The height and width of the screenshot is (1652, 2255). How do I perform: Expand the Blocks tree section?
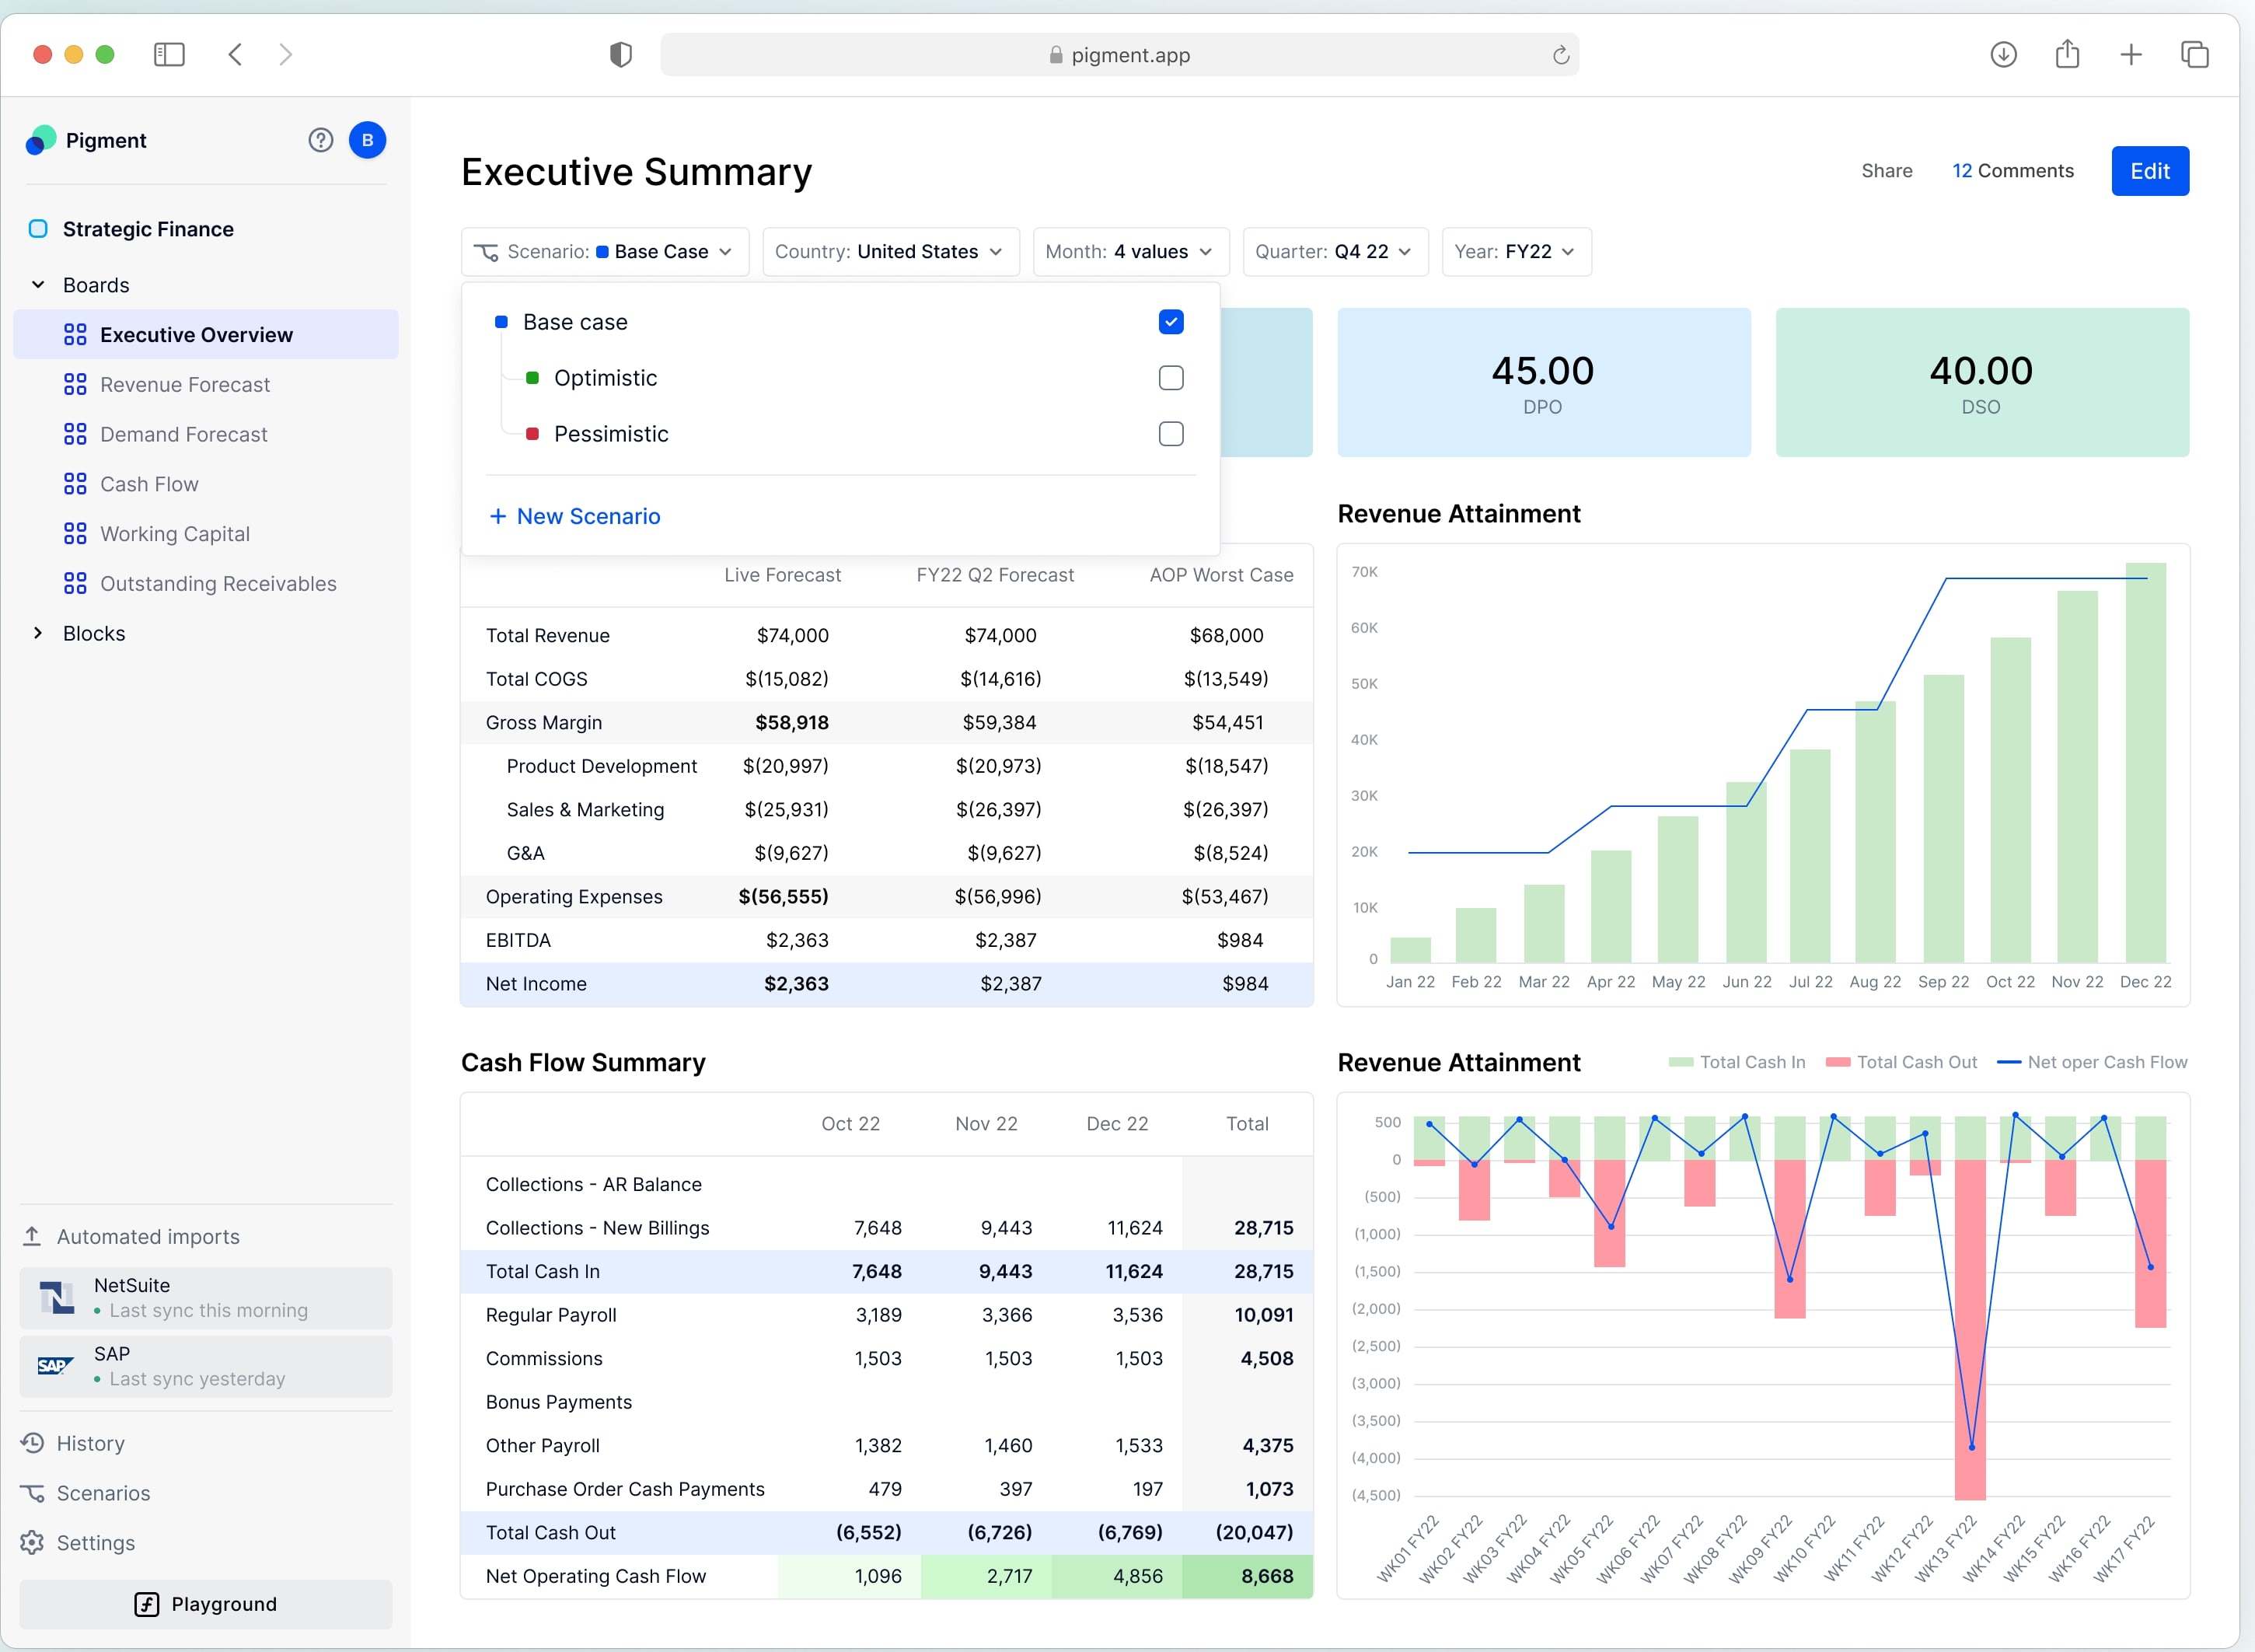(x=38, y=633)
